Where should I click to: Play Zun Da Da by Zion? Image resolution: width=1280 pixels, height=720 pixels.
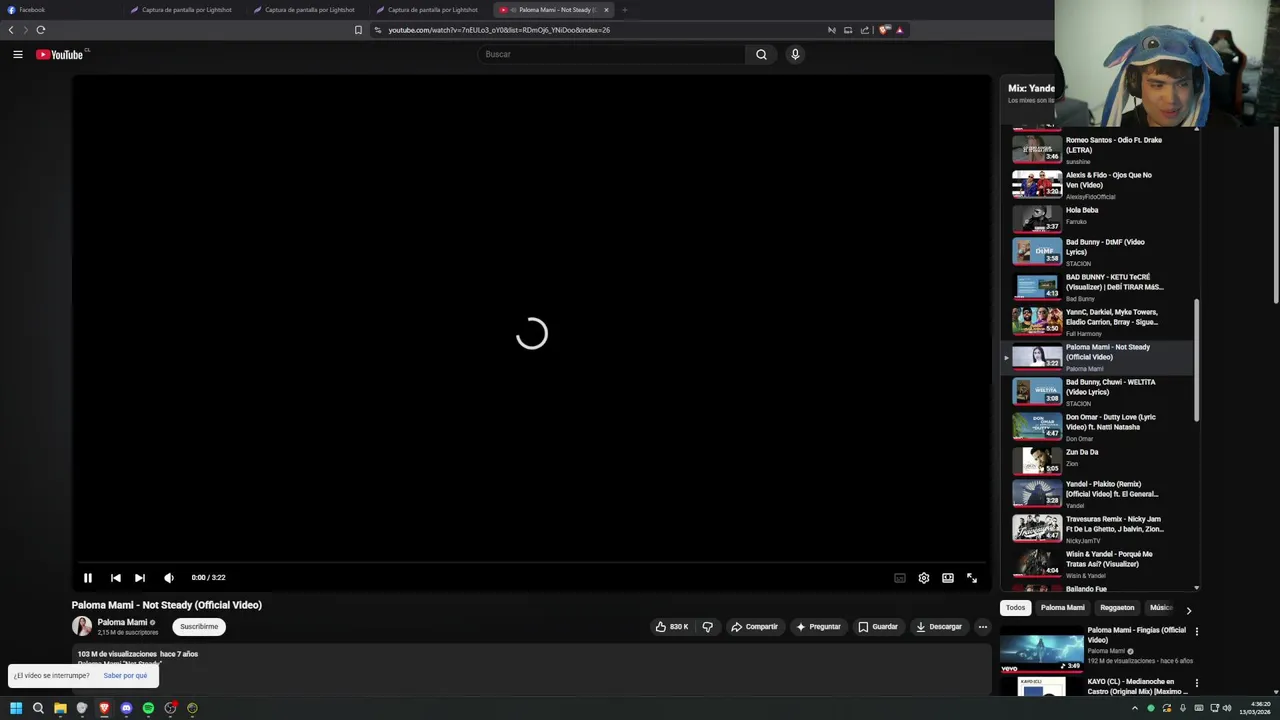tap(1098, 459)
